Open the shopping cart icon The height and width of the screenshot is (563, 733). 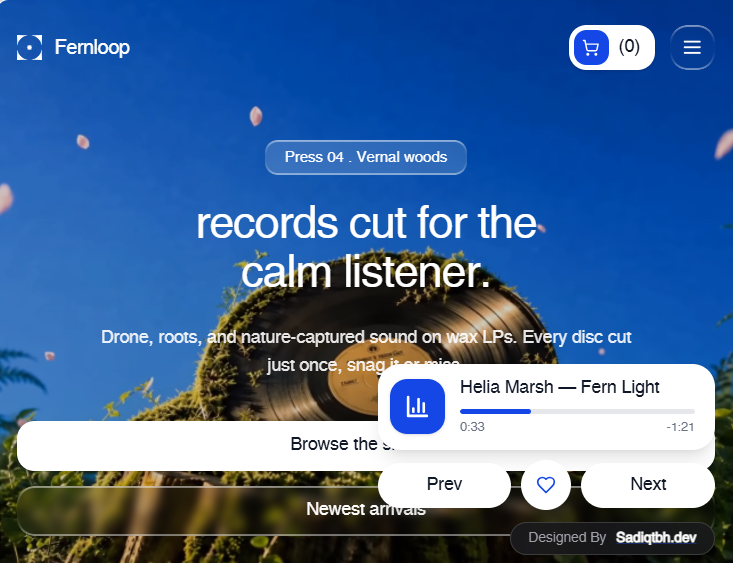tap(591, 47)
